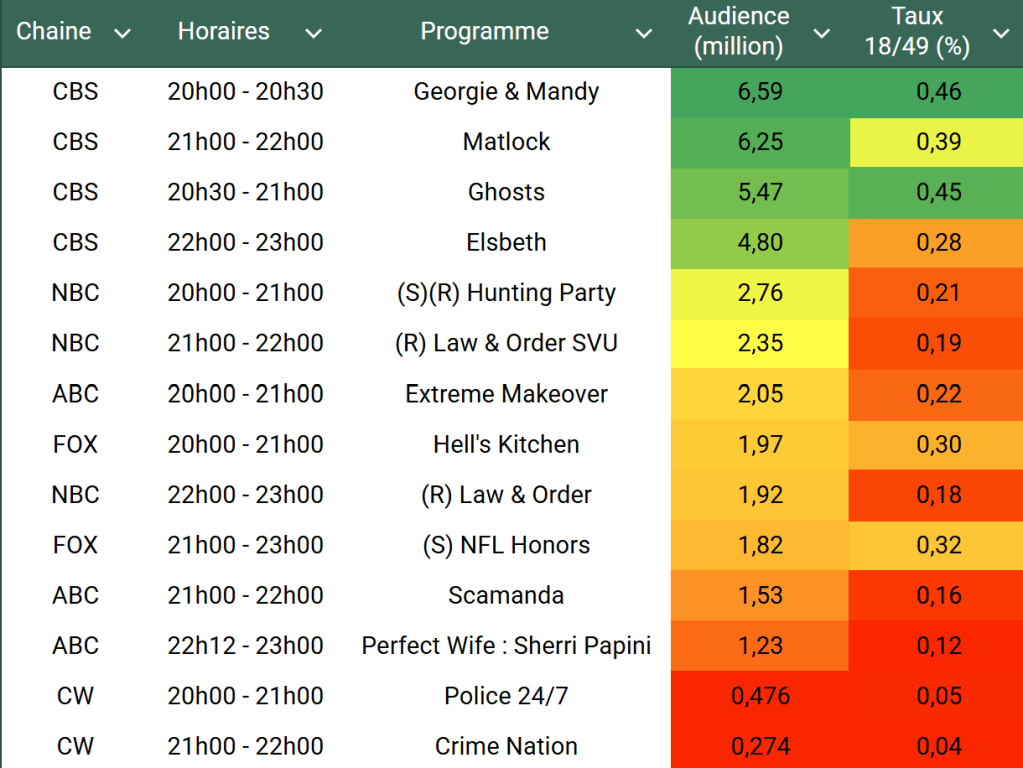The width and height of the screenshot is (1023, 768).
Task: Select the Hell's Kitchen audience value 1,97
Action: (760, 444)
